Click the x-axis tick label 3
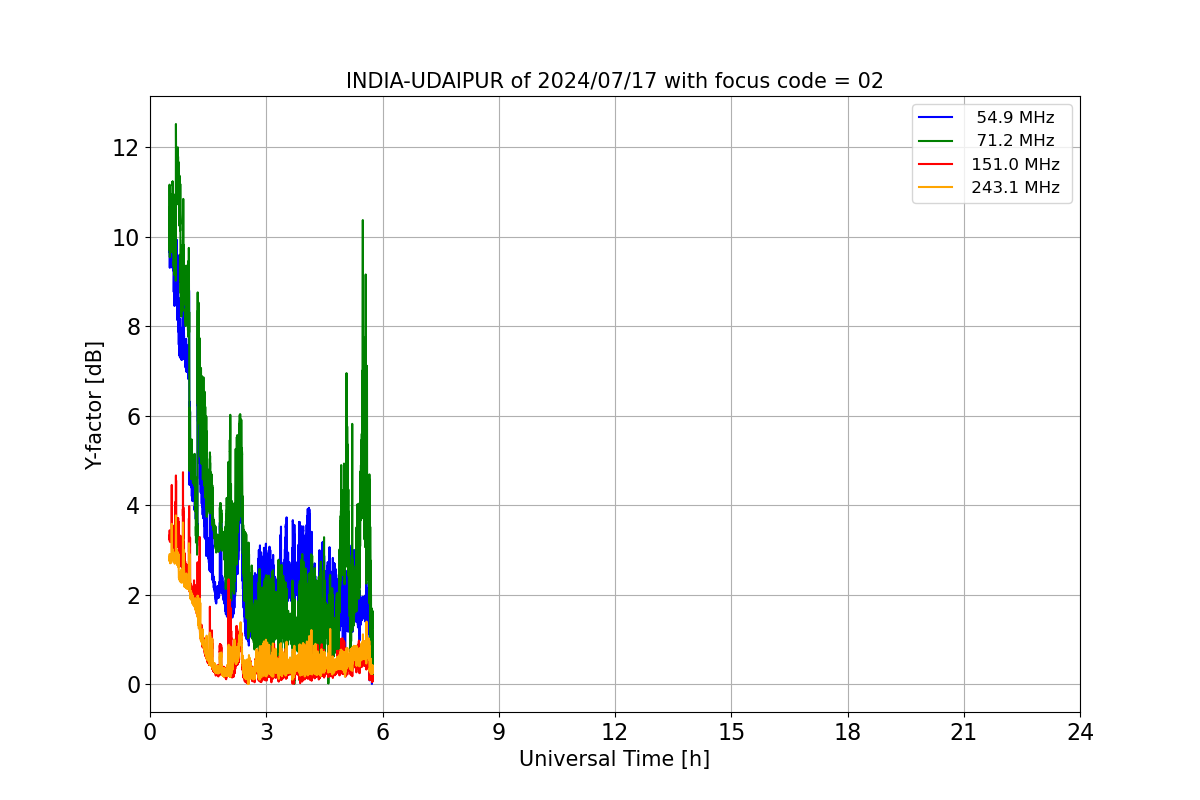Image resolution: width=1200 pixels, height=800 pixels. (266, 732)
